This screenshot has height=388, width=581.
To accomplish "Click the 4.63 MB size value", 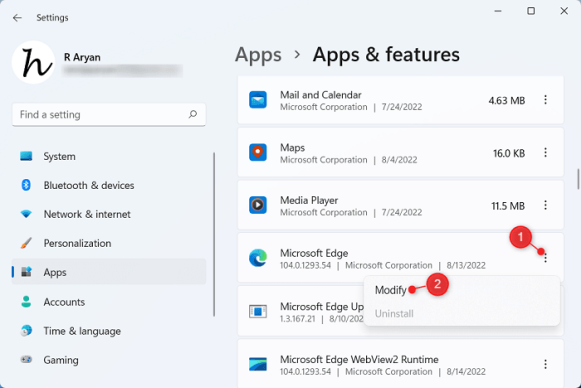I will [507, 100].
